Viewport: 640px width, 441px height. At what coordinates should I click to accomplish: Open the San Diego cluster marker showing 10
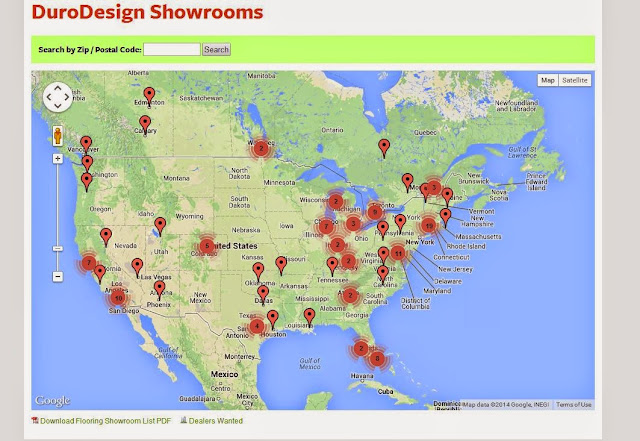118,298
